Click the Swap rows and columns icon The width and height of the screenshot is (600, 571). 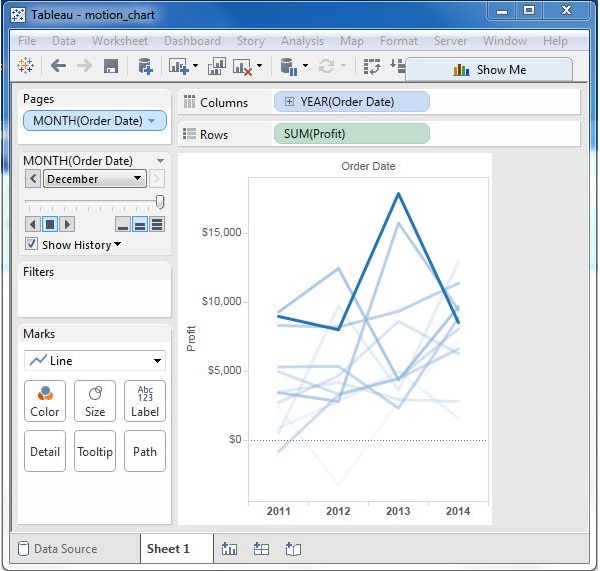[372, 67]
